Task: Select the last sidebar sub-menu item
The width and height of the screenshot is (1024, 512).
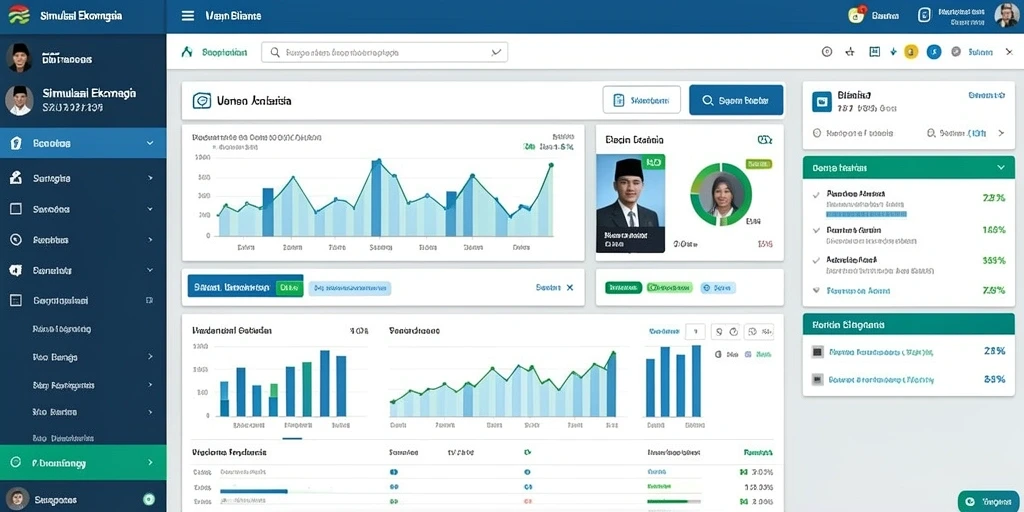Action: click(63, 438)
